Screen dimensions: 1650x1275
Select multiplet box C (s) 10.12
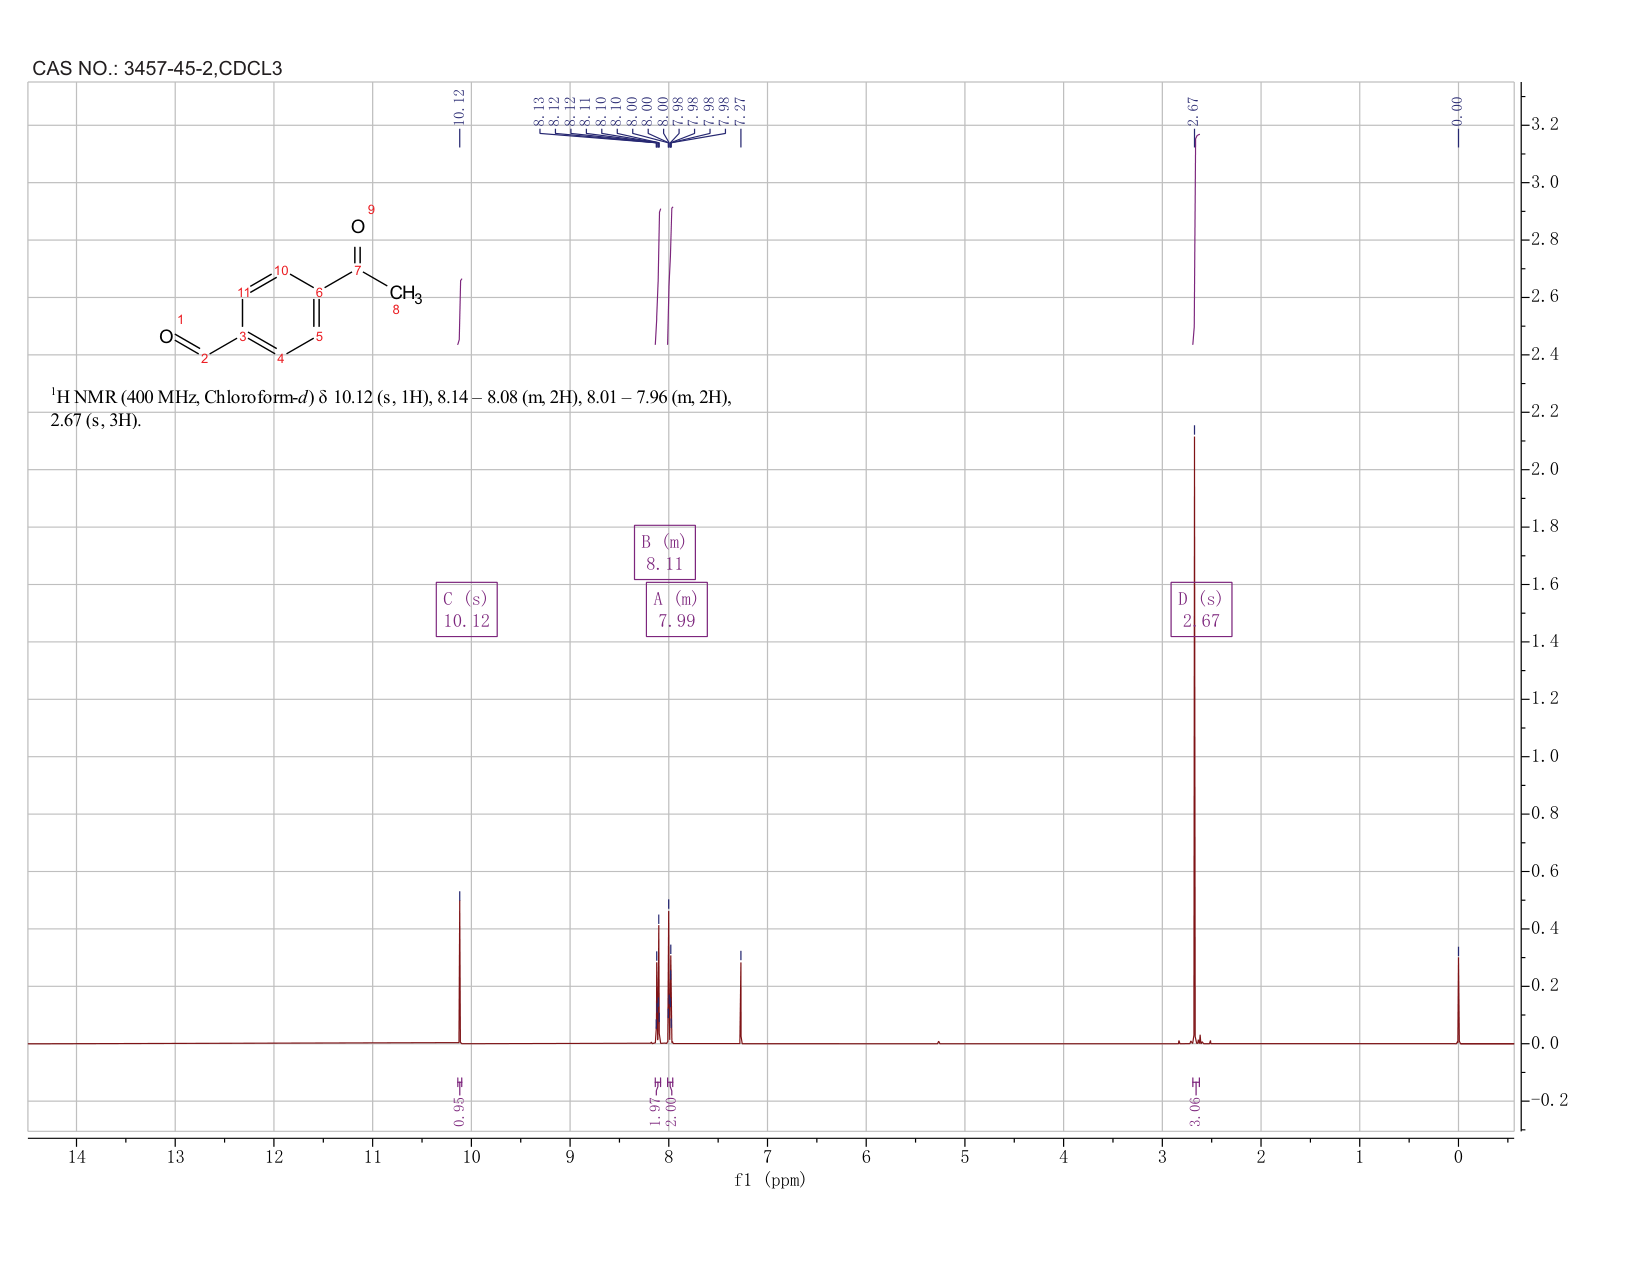[467, 609]
